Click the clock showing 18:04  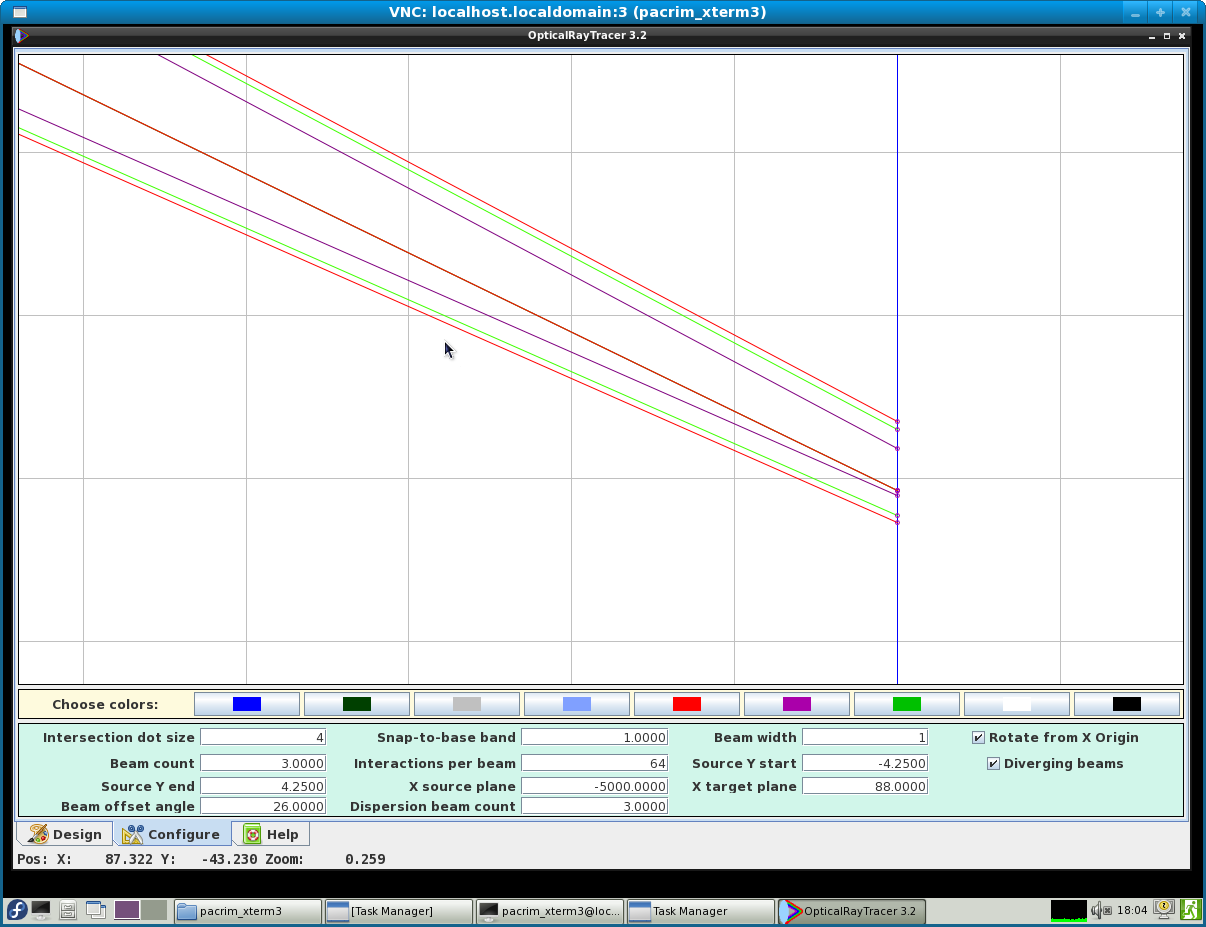tap(1132, 910)
